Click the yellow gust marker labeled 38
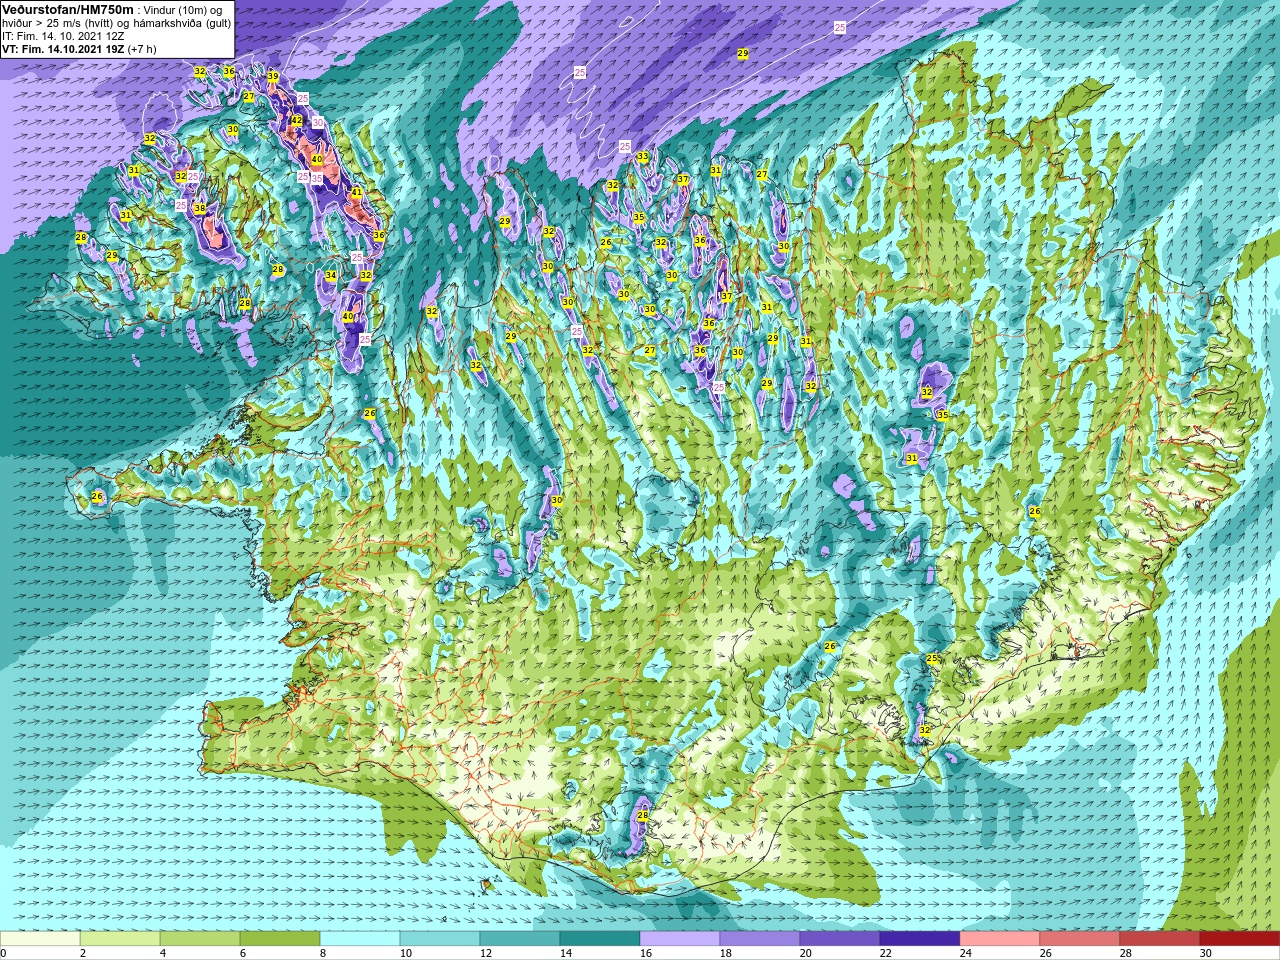1280x960 pixels. coord(200,209)
